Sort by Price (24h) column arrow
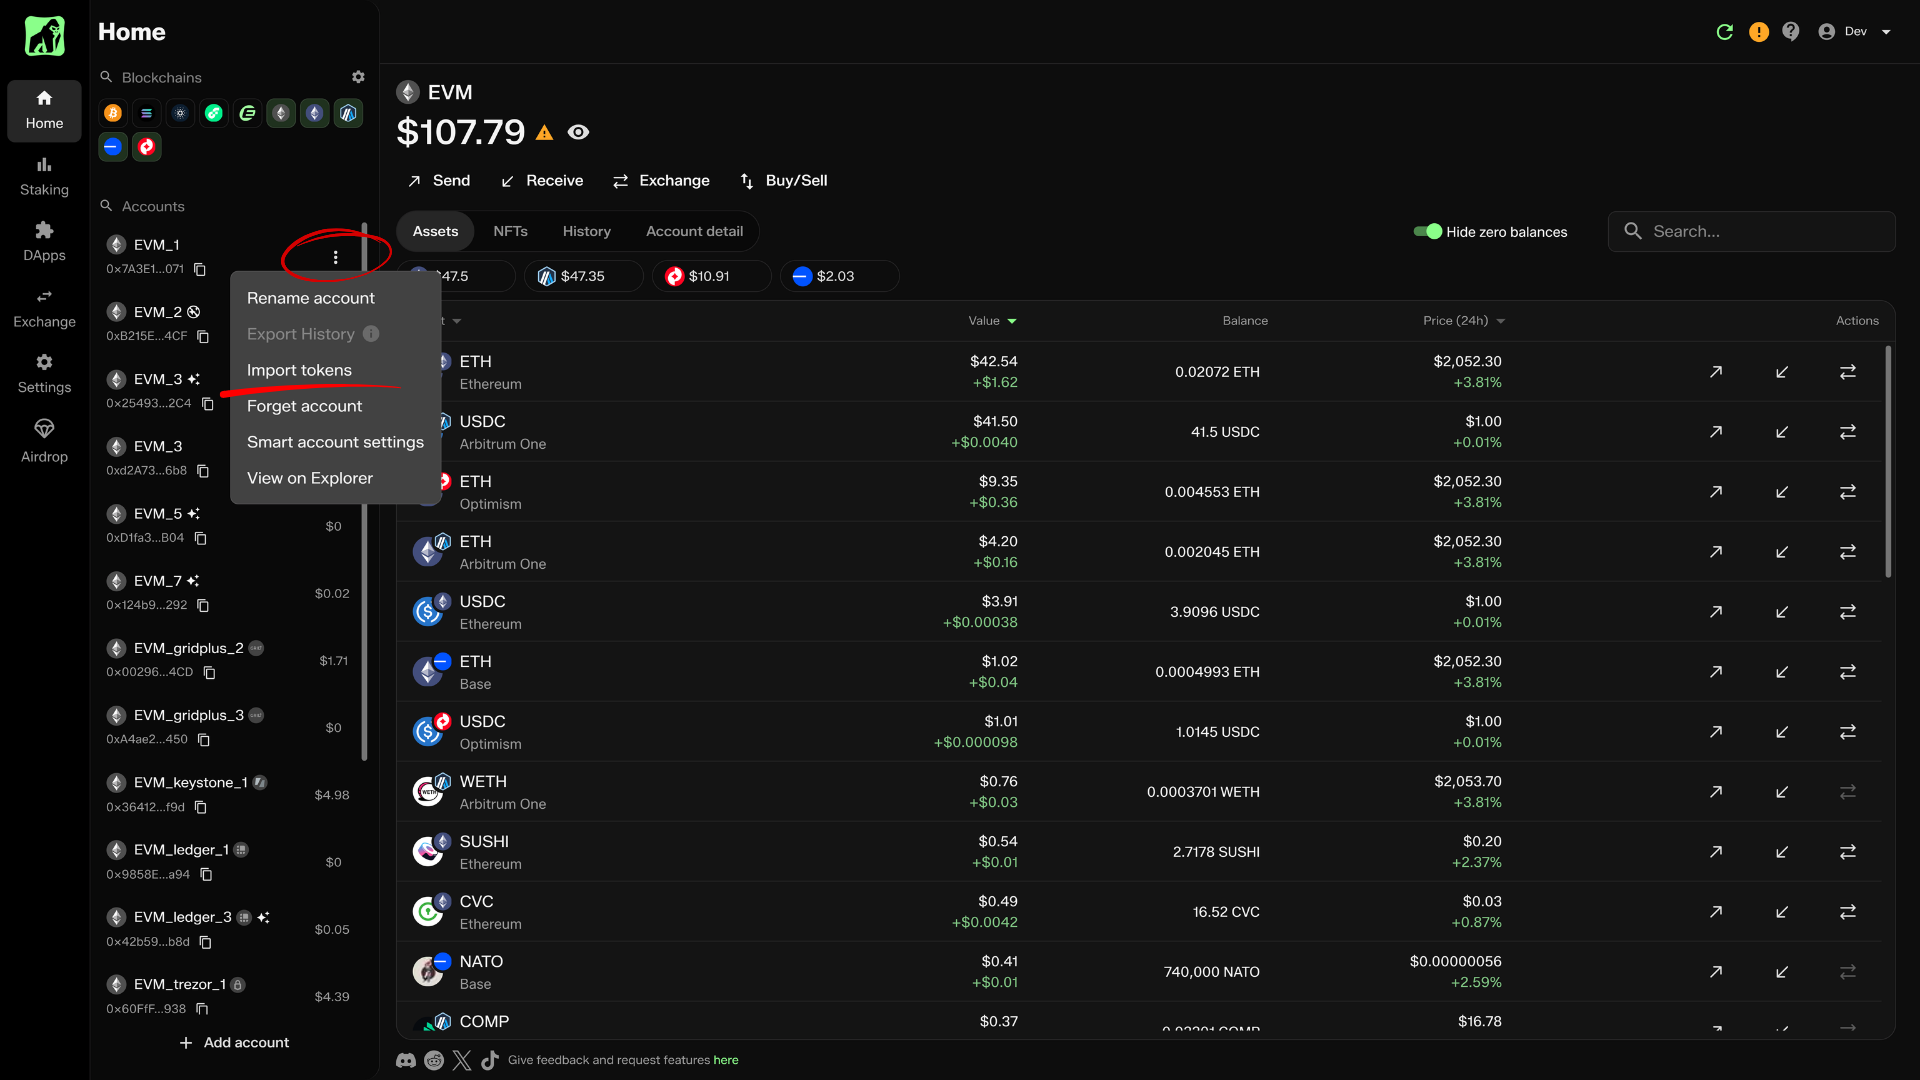The image size is (1920, 1080). (x=1500, y=321)
